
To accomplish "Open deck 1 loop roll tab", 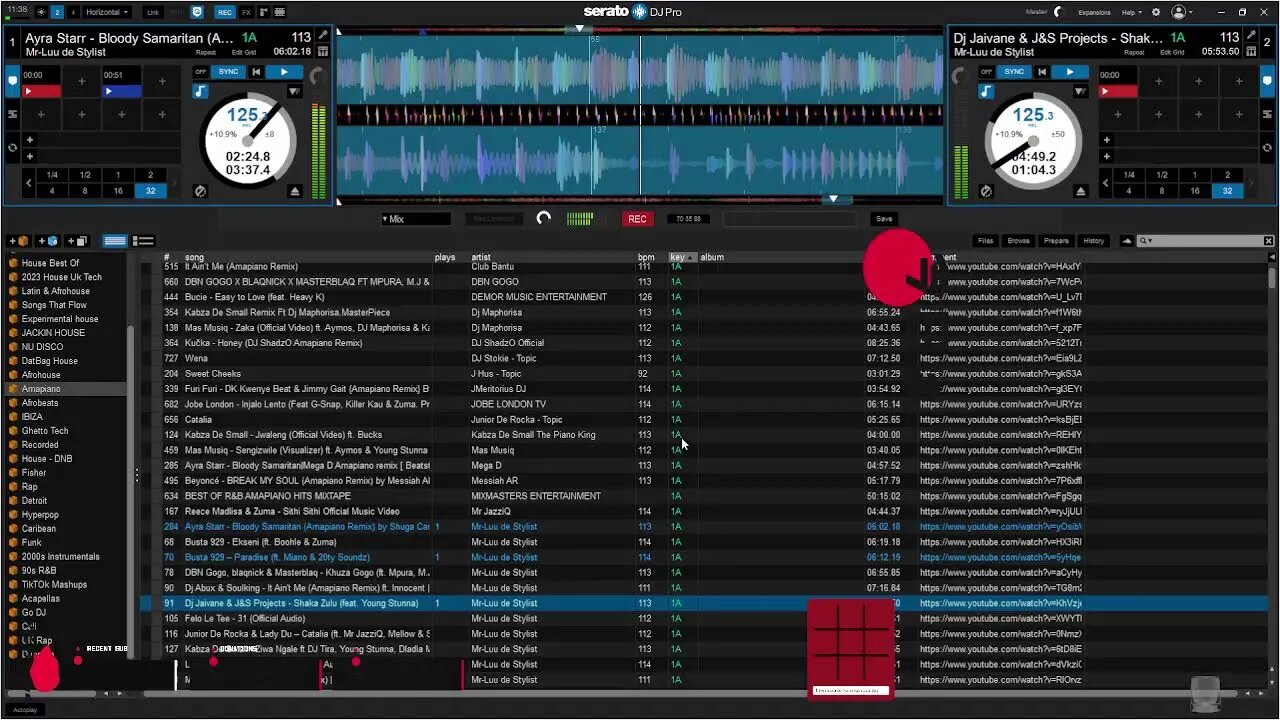I will click(13, 148).
